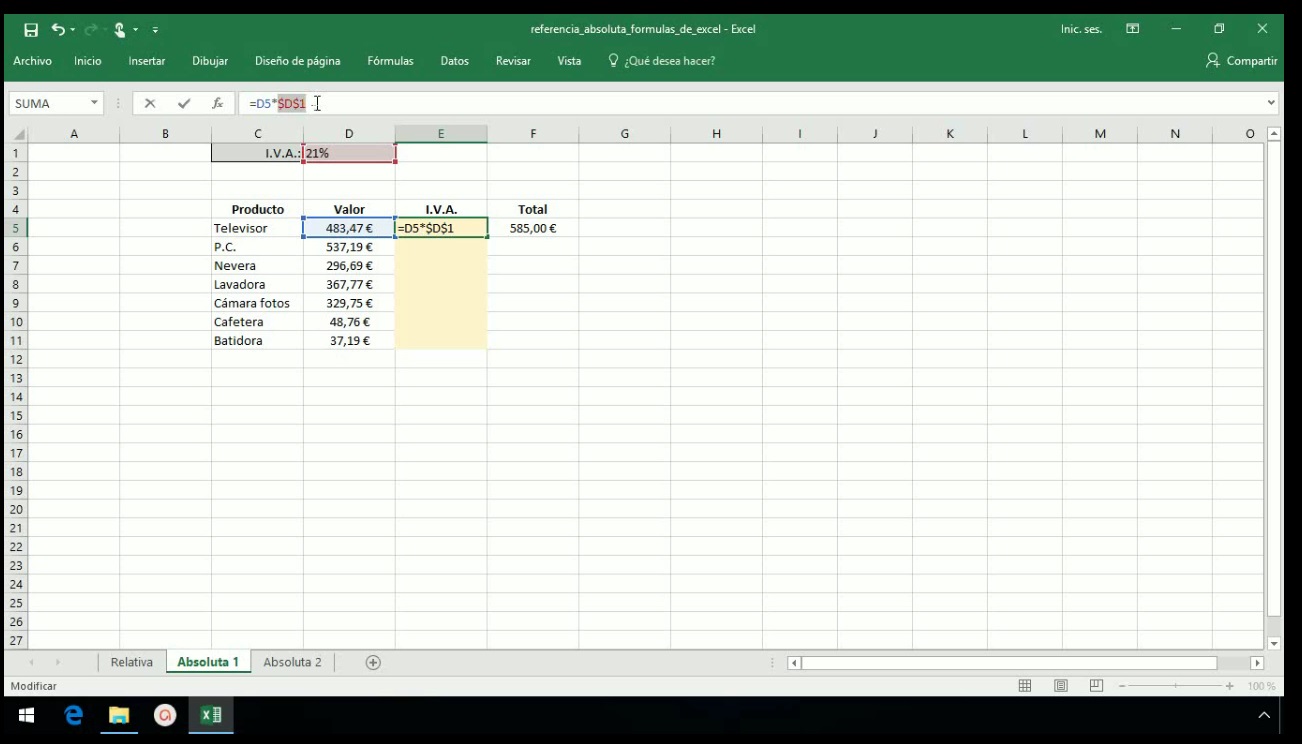Open the Insertar ribbon tab
Viewport: 1302px width, 744px height.
(x=147, y=61)
